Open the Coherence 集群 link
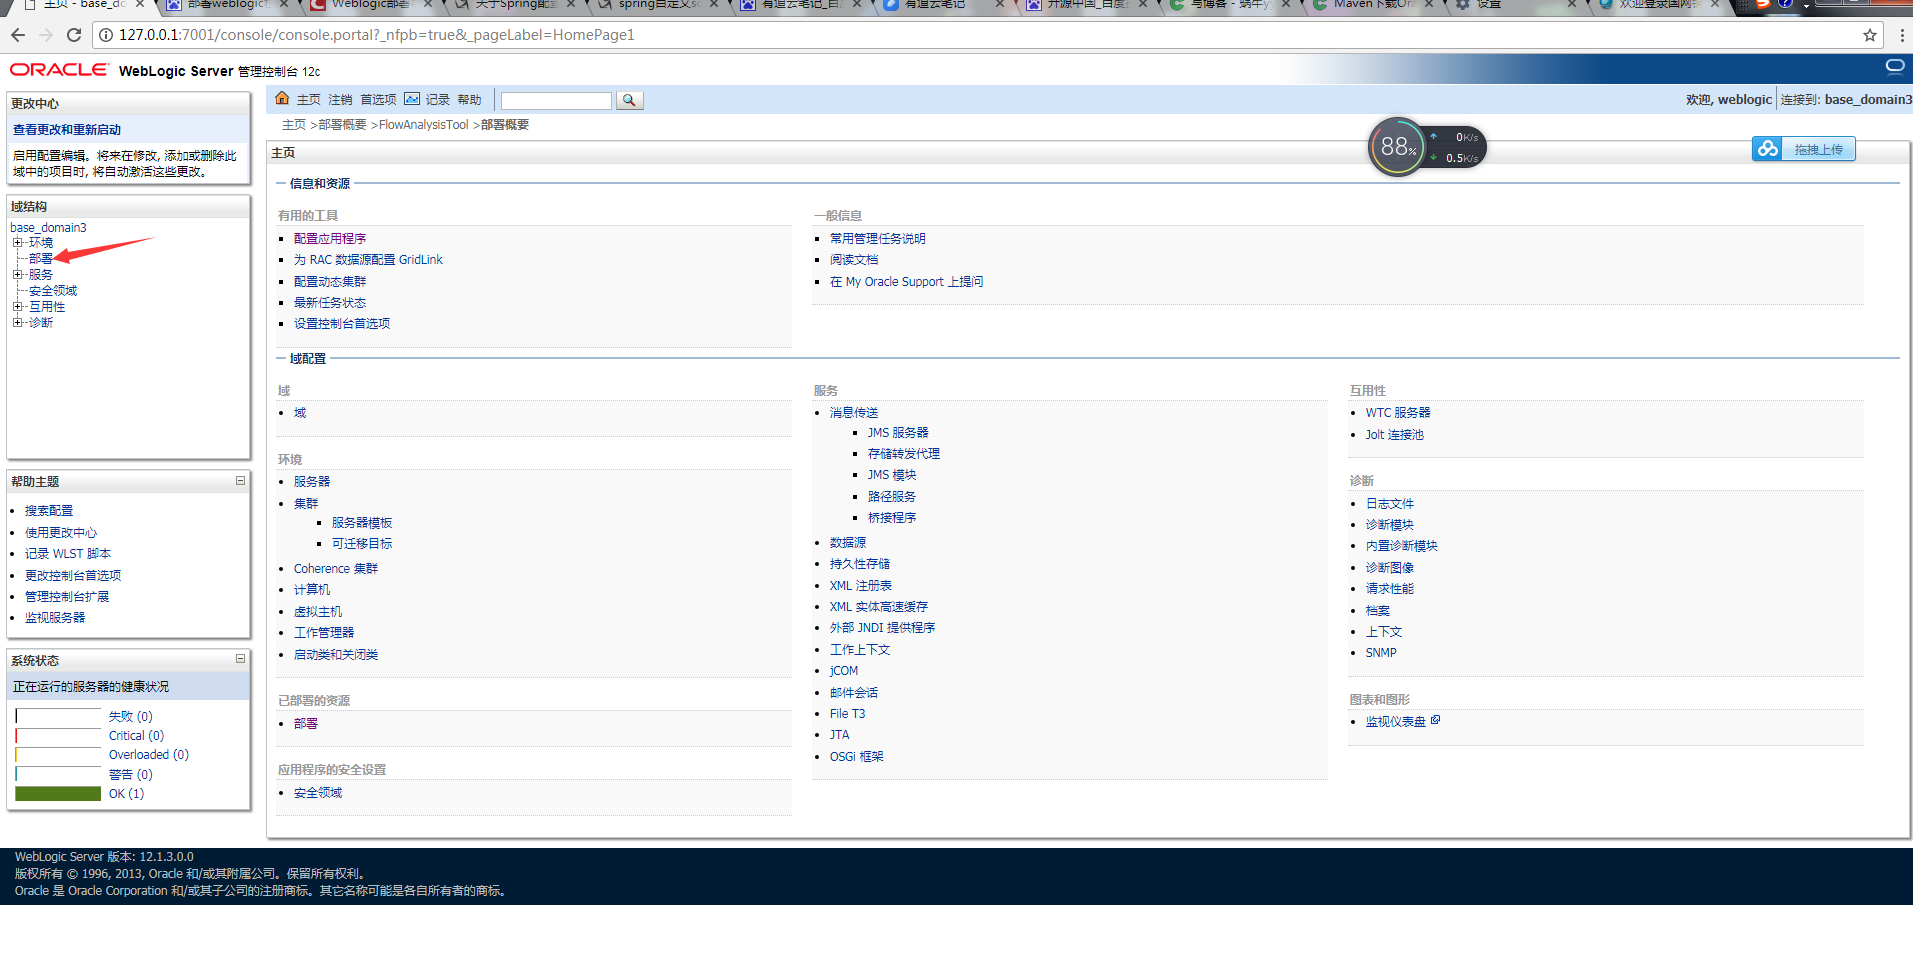 [336, 569]
